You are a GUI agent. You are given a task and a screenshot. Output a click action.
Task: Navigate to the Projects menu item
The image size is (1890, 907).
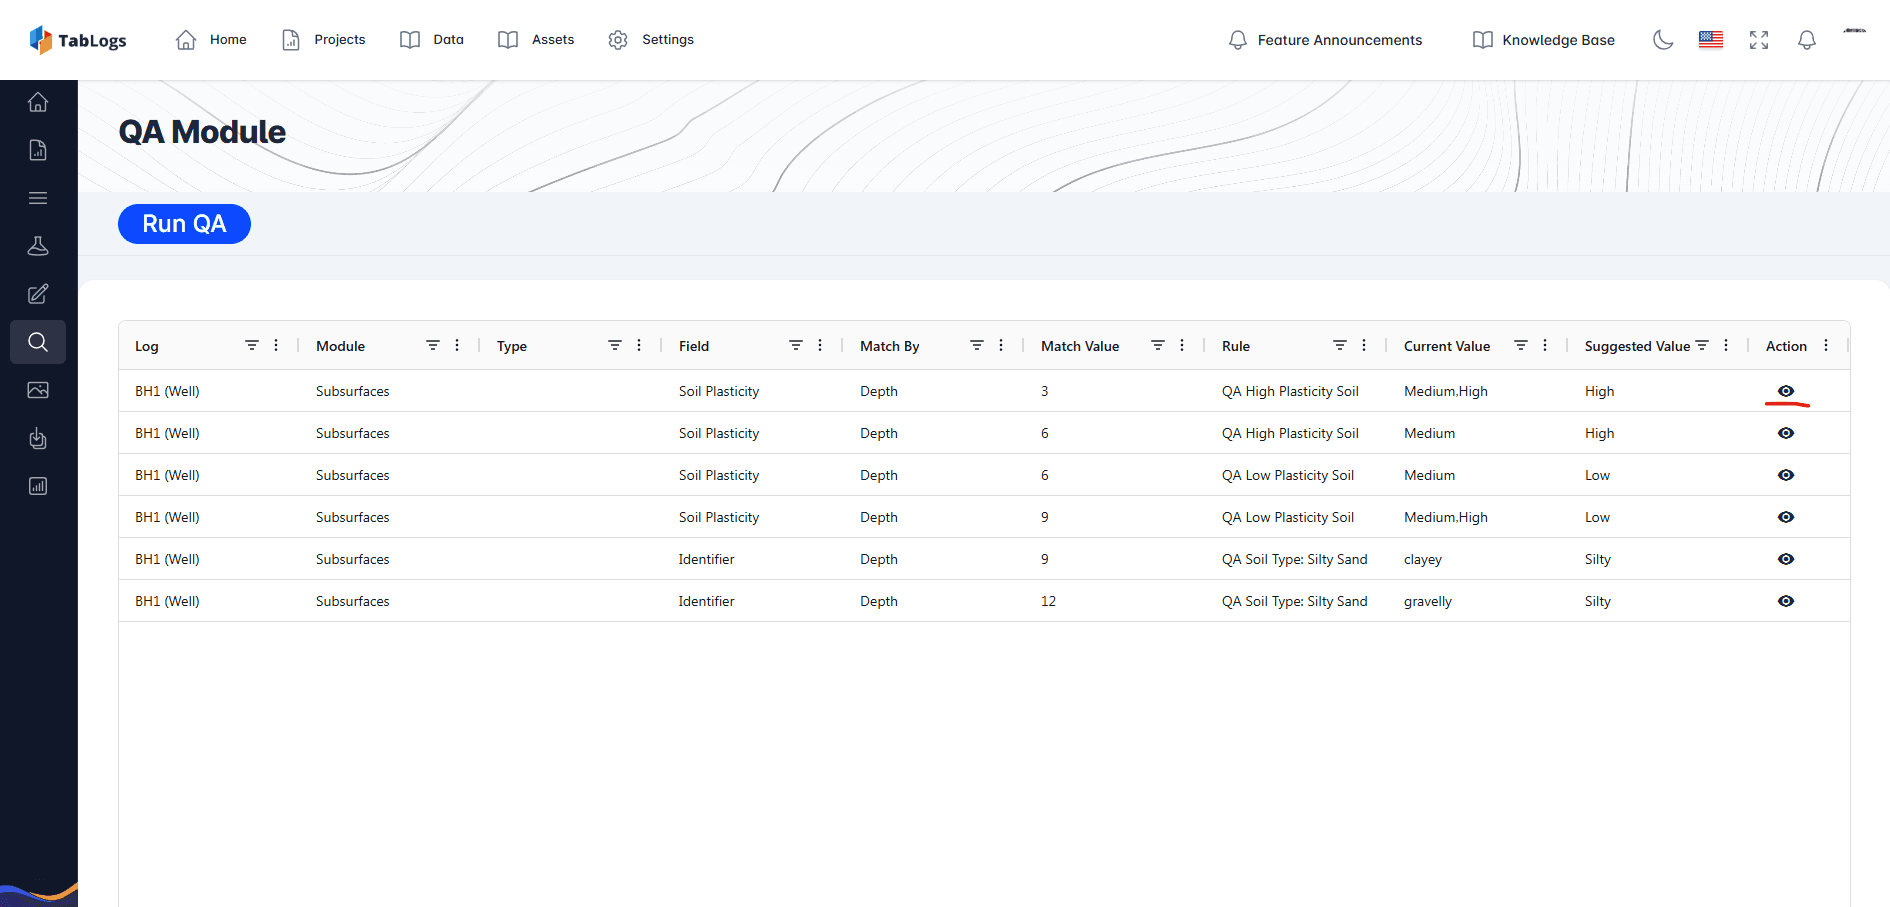coord(323,39)
